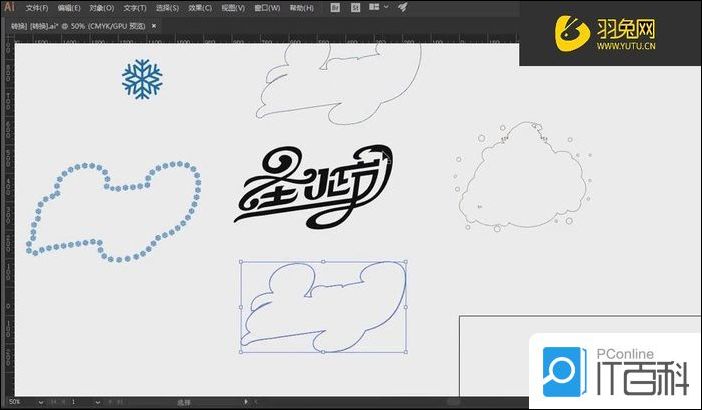Click the blue snowflake artwork
702x410 pixels.
[x=142, y=79]
